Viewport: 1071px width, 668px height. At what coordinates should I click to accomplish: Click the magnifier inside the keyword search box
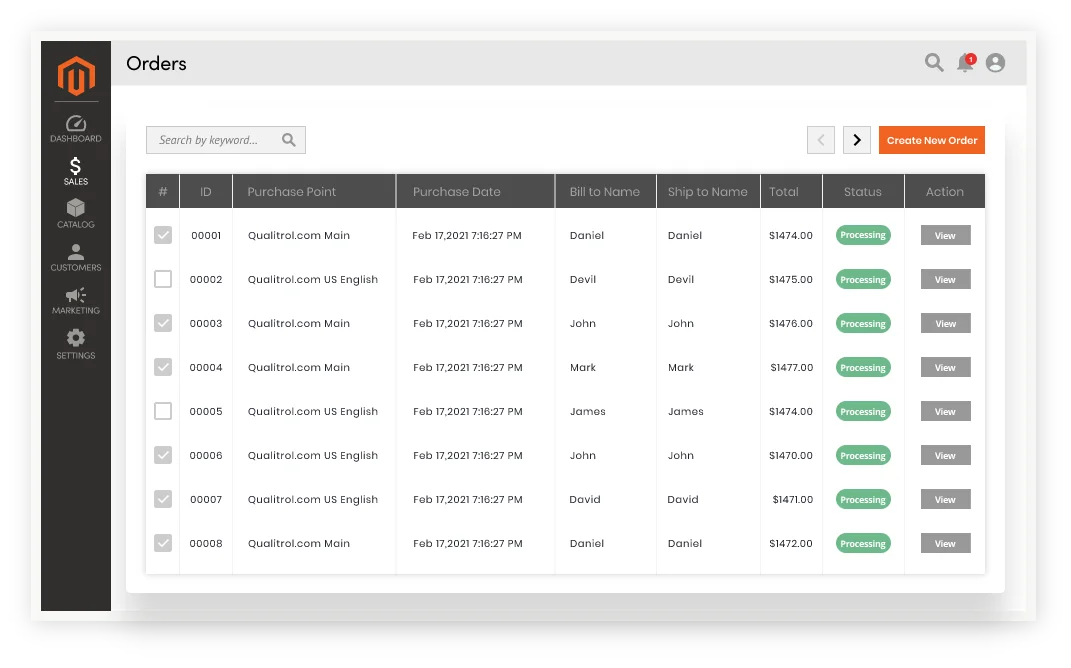point(289,140)
